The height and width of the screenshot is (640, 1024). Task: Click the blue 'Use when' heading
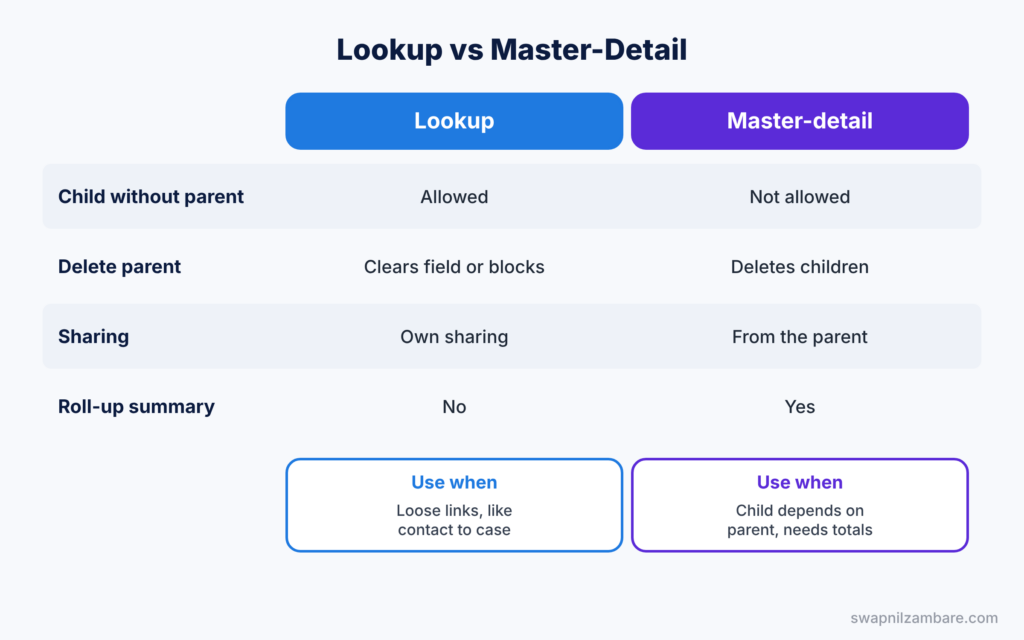point(454,482)
